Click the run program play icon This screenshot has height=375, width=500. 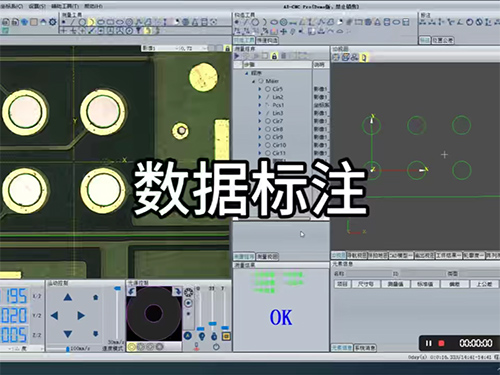(x=237, y=56)
